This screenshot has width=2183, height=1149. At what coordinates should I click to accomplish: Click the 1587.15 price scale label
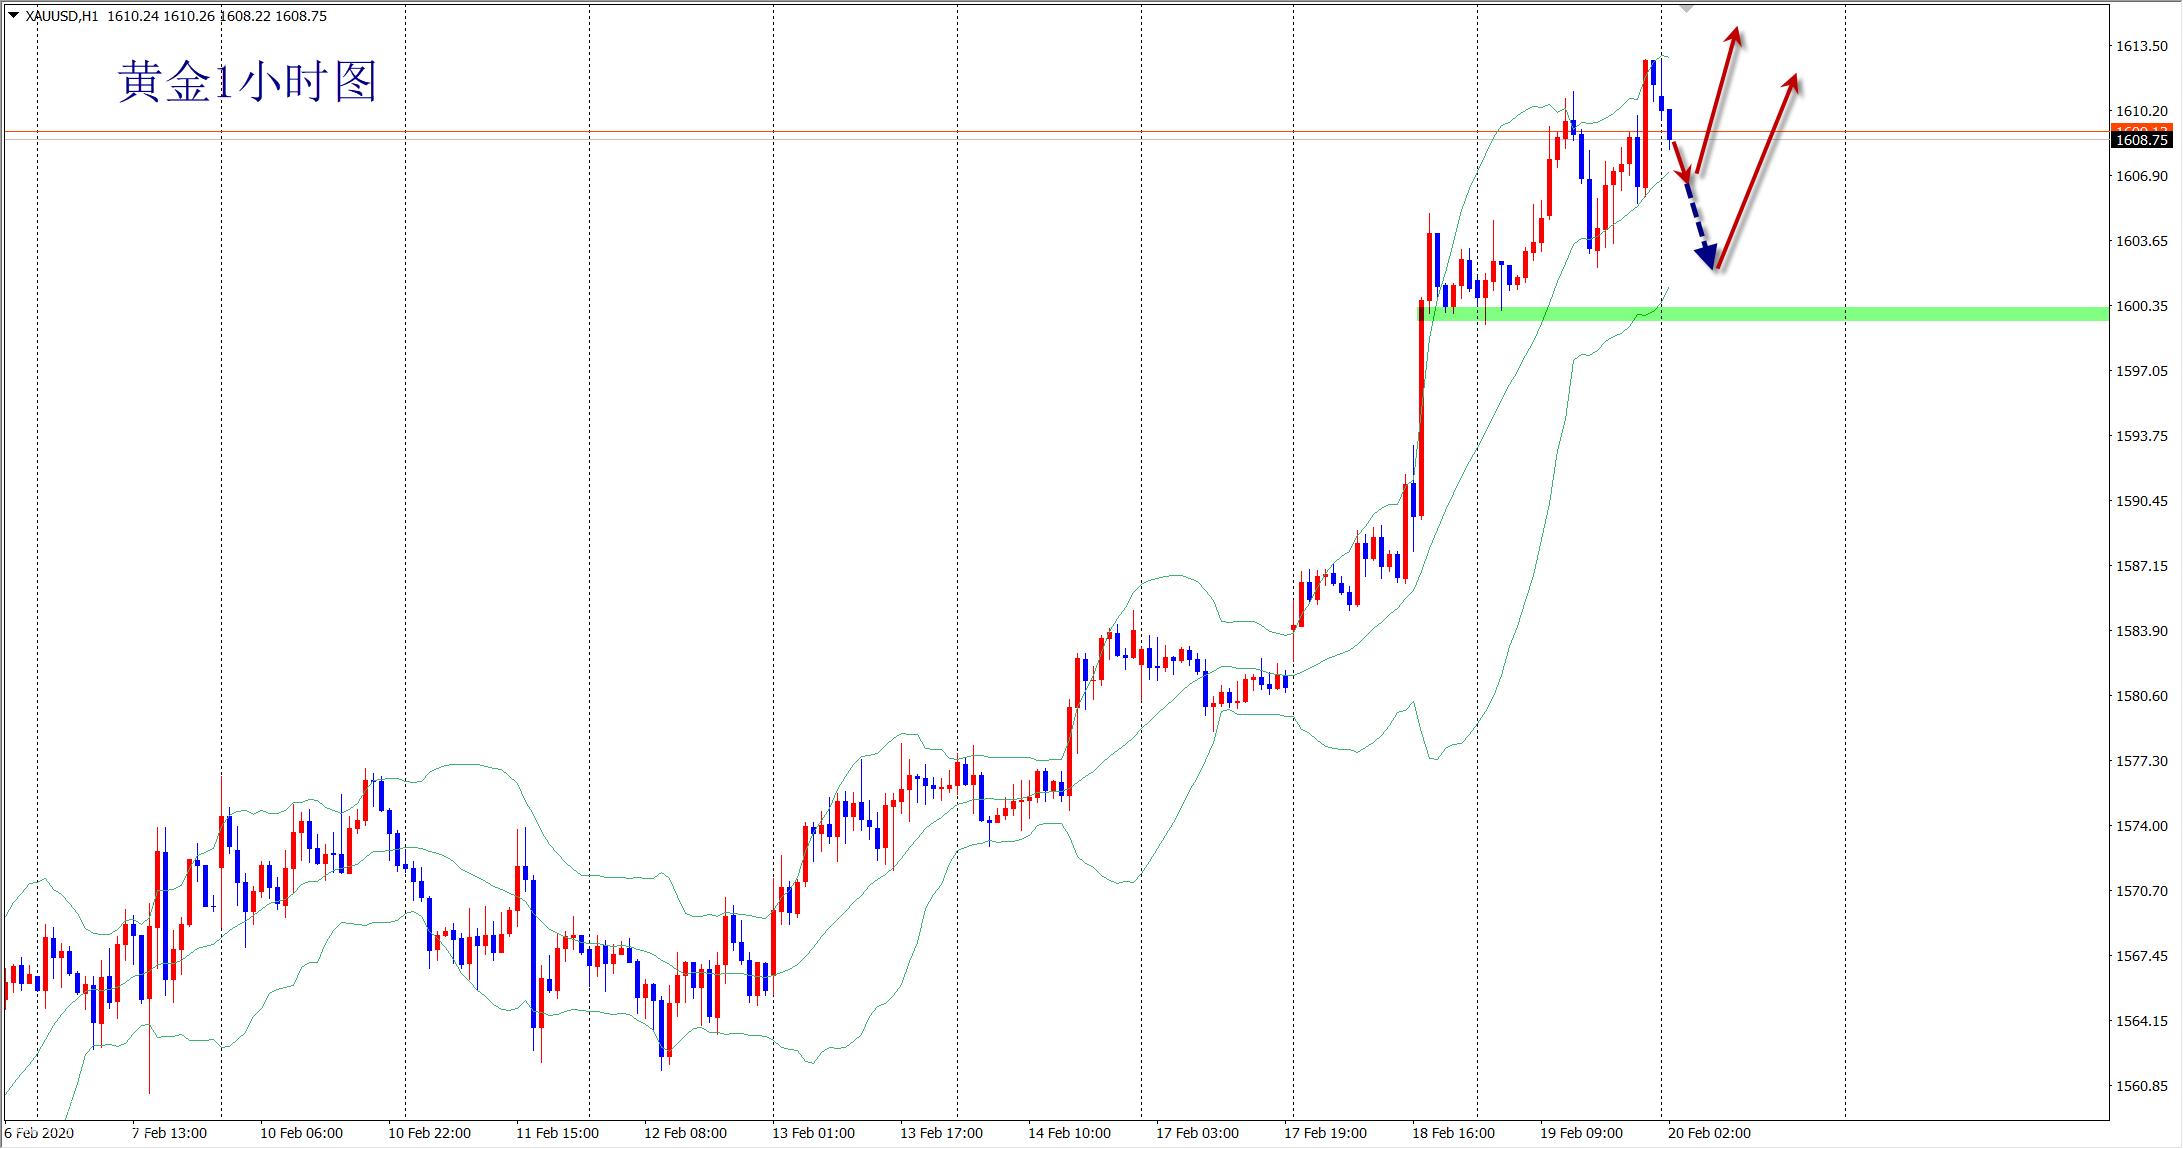coord(2141,566)
